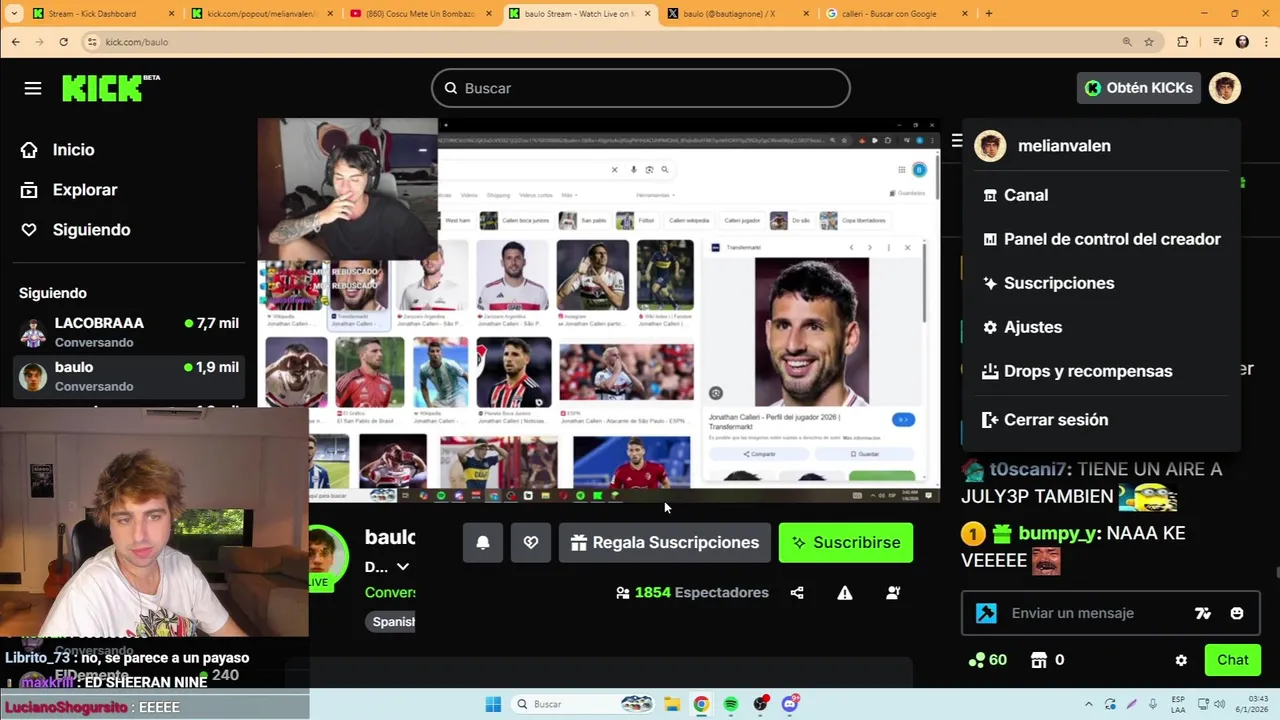Expand the stream title chevron

click(x=403, y=567)
